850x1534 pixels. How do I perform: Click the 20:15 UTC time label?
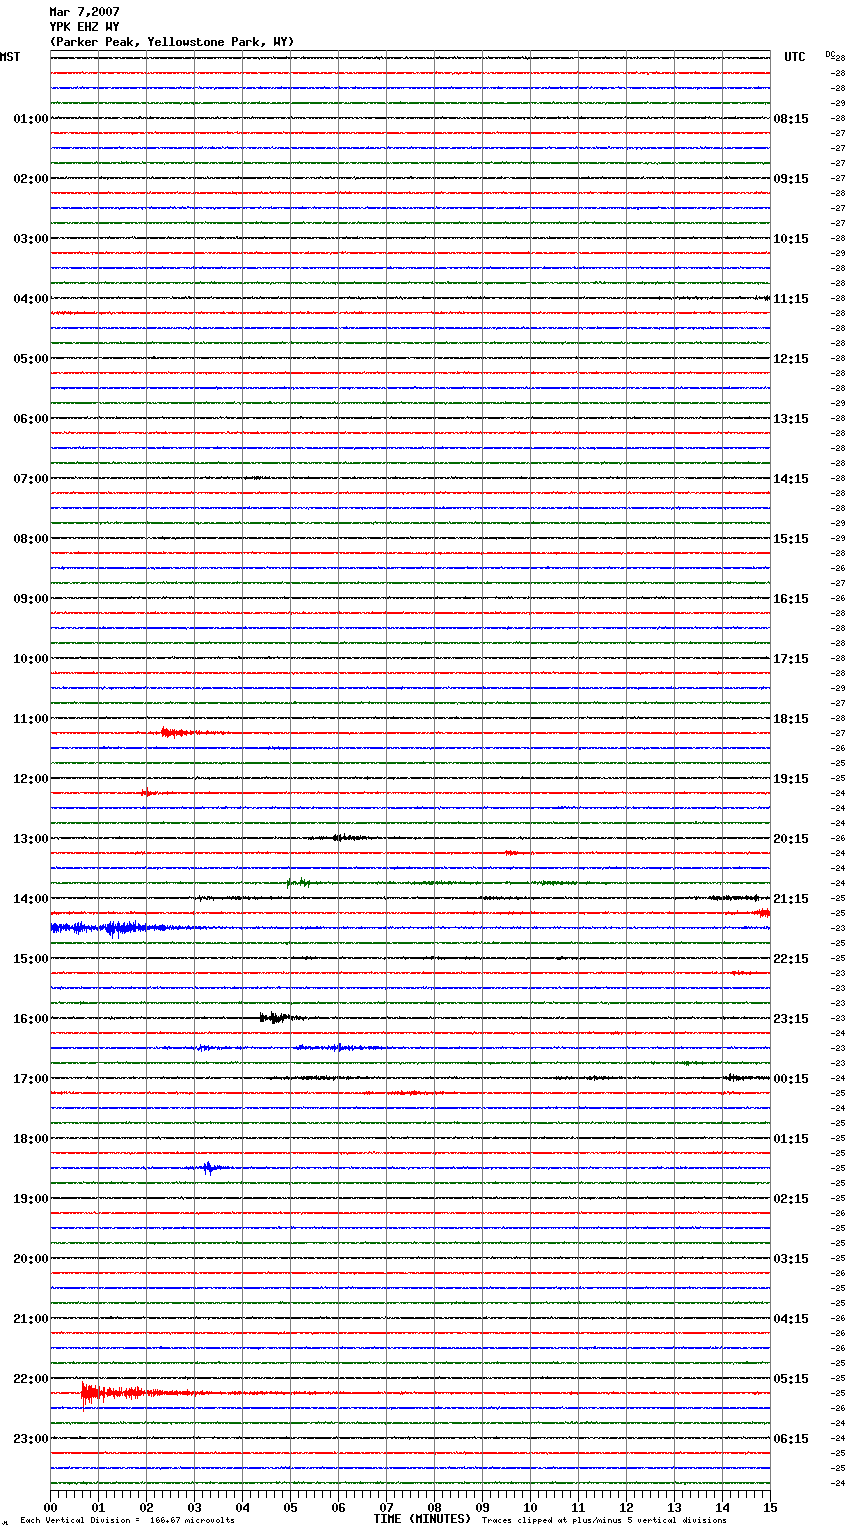click(x=791, y=839)
